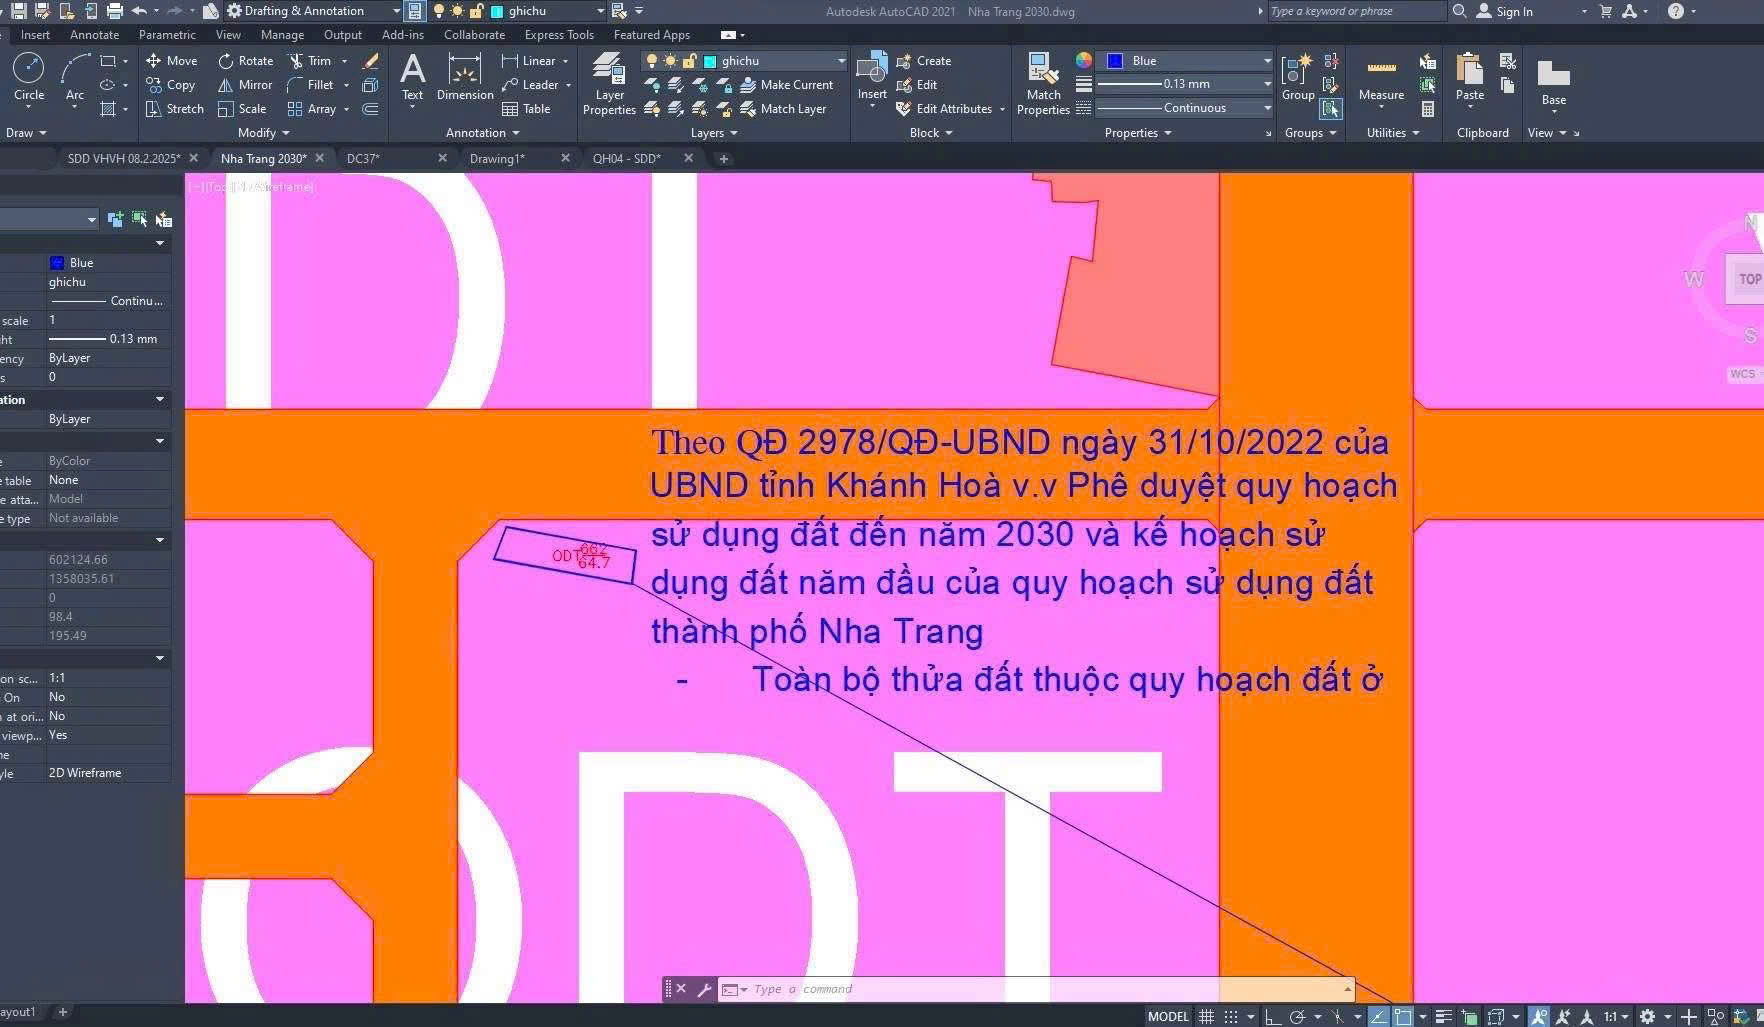This screenshot has width=1764, height=1027.
Task: Click the Blue object color swatch
Action: click(x=1115, y=61)
